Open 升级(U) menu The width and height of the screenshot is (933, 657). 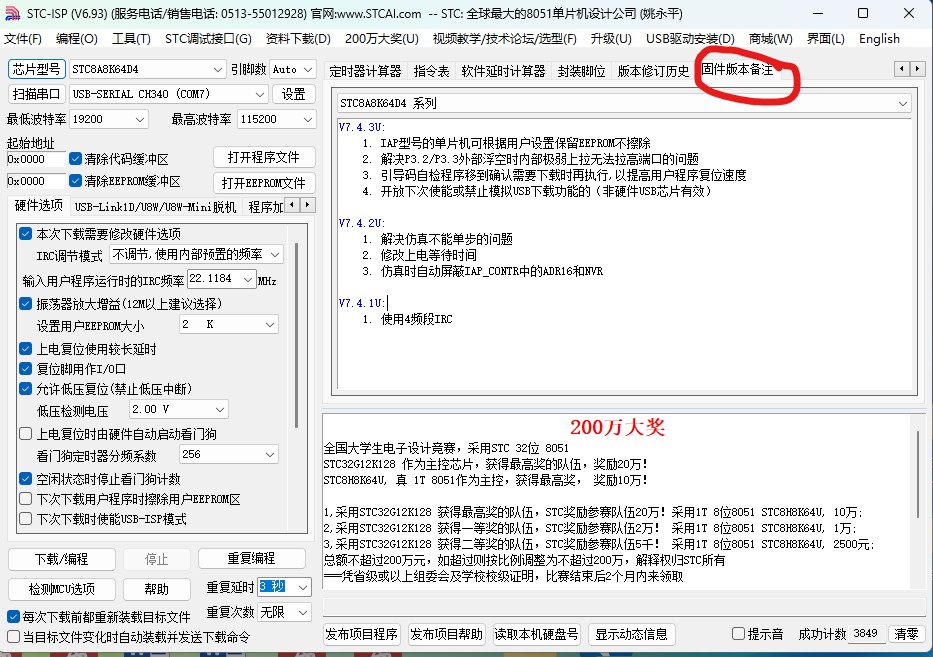point(611,39)
